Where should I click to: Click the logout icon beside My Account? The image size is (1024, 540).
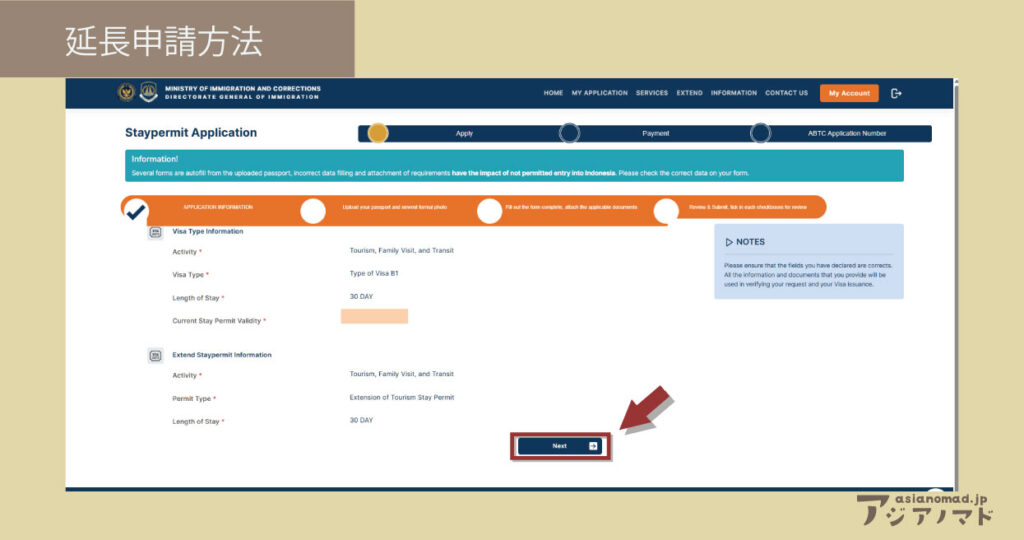(896, 93)
